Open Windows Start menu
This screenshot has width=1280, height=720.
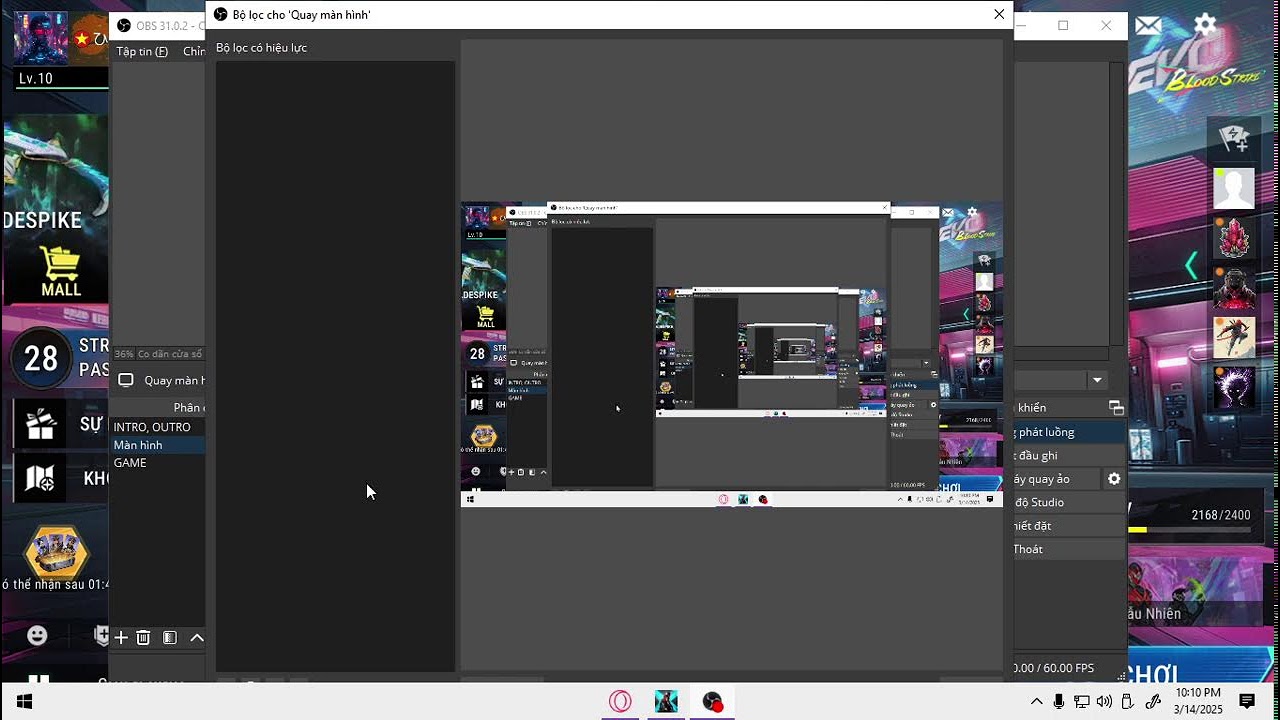(x=24, y=702)
